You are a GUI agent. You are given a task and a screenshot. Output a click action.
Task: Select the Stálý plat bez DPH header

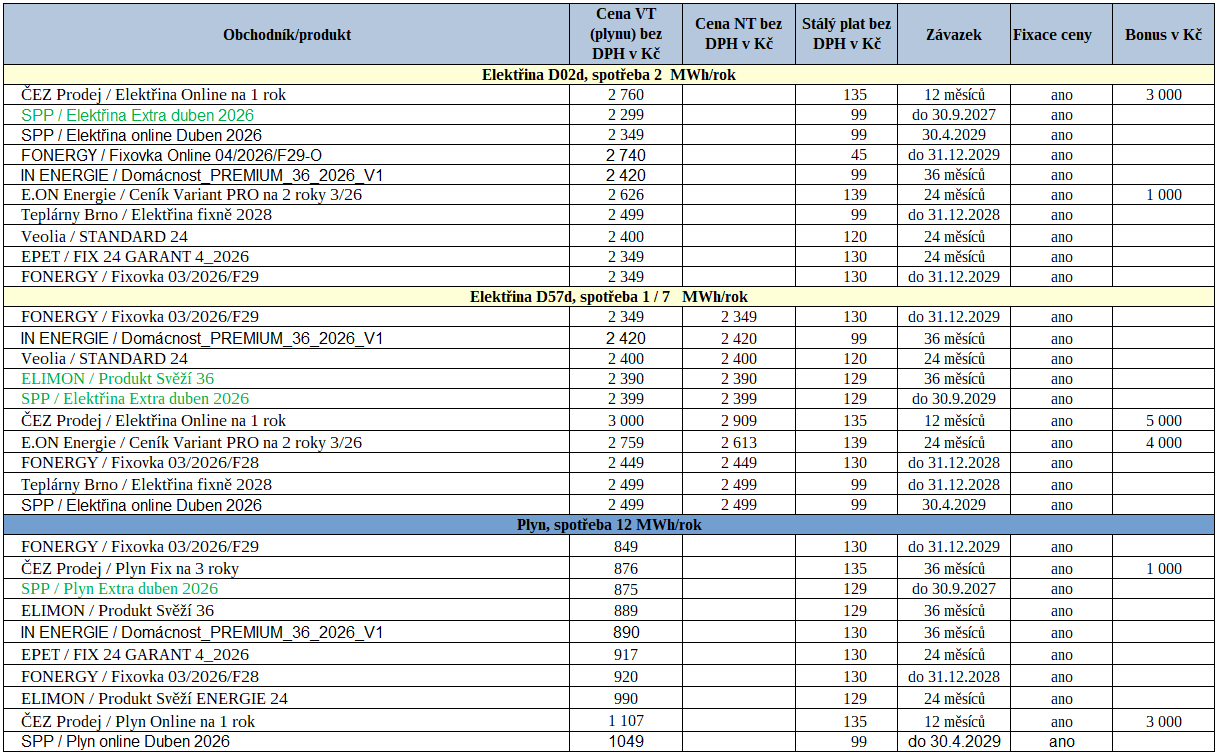(x=846, y=34)
